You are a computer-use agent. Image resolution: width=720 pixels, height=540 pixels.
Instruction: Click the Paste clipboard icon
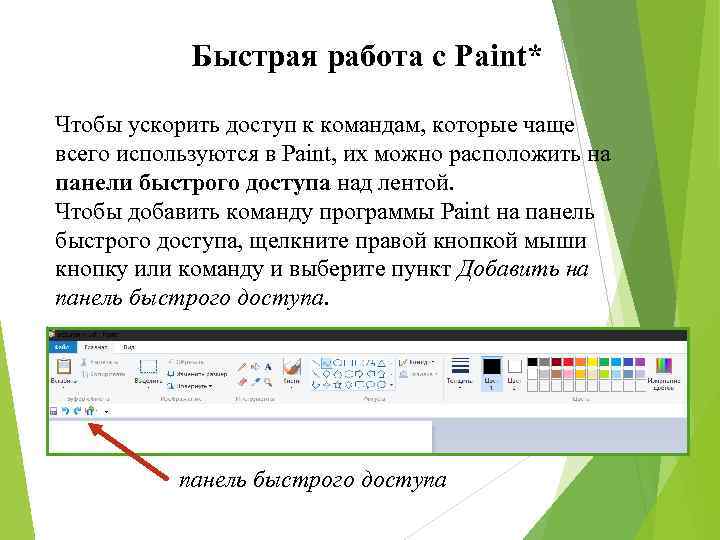point(63,367)
